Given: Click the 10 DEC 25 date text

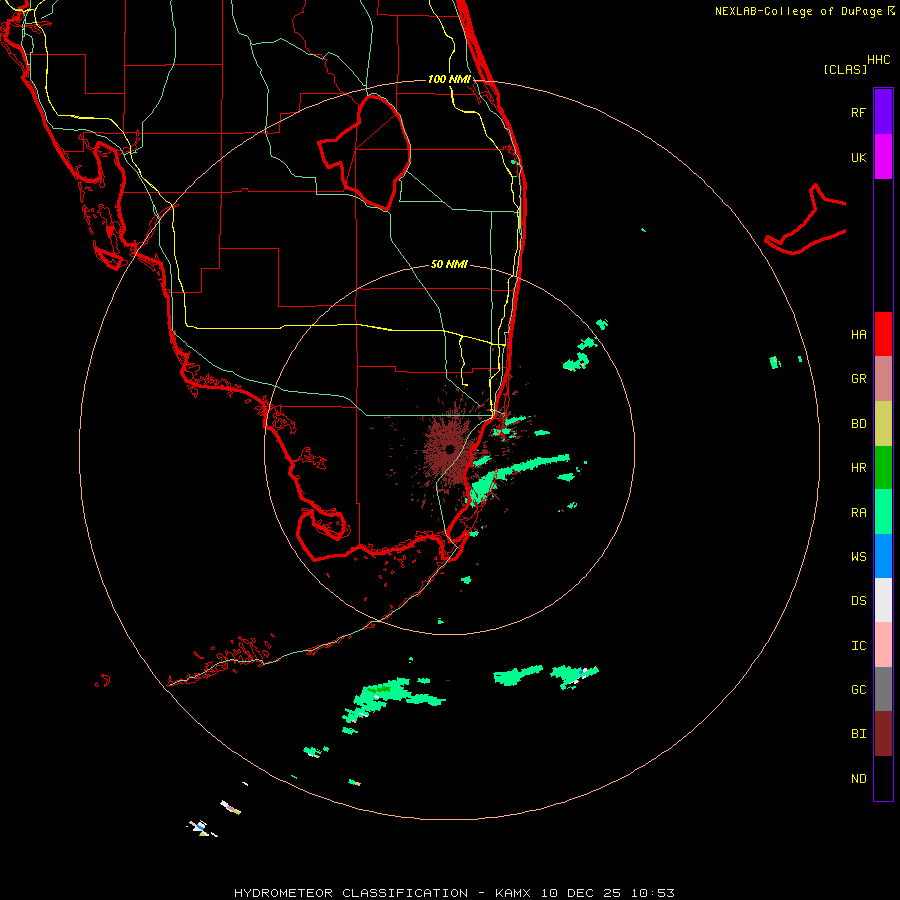Looking at the screenshot, I should point(581,893).
